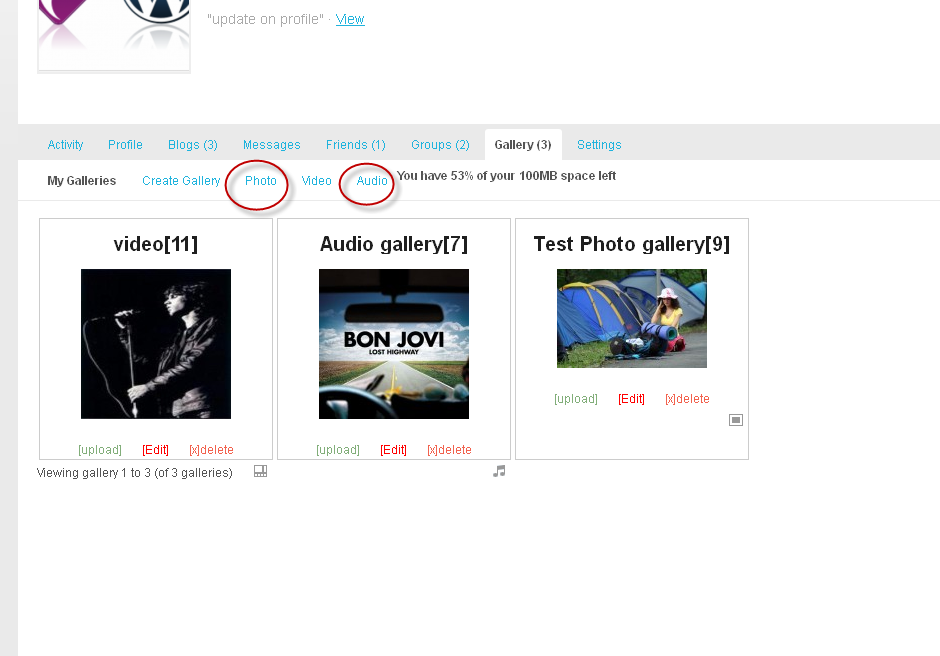Filter galleries by Photo
940x656 pixels.
click(x=261, y=180)
